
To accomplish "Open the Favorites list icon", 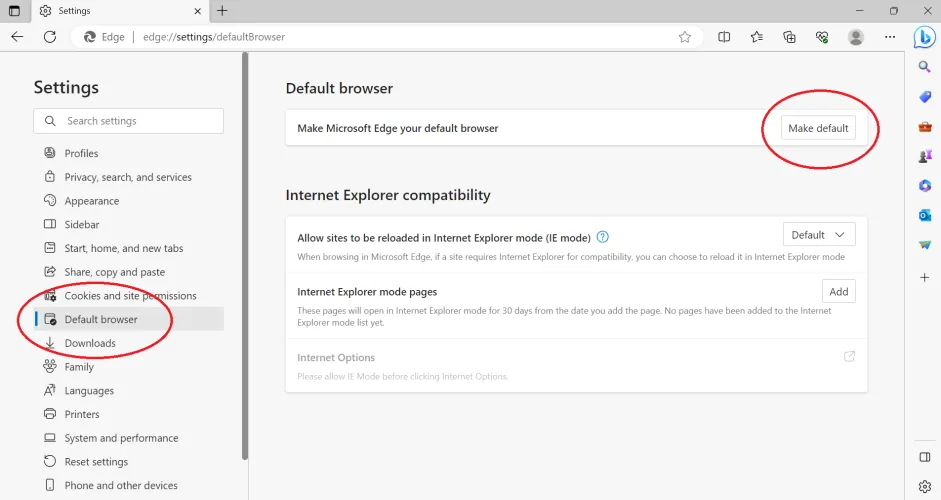I will (x=757, y=37).
